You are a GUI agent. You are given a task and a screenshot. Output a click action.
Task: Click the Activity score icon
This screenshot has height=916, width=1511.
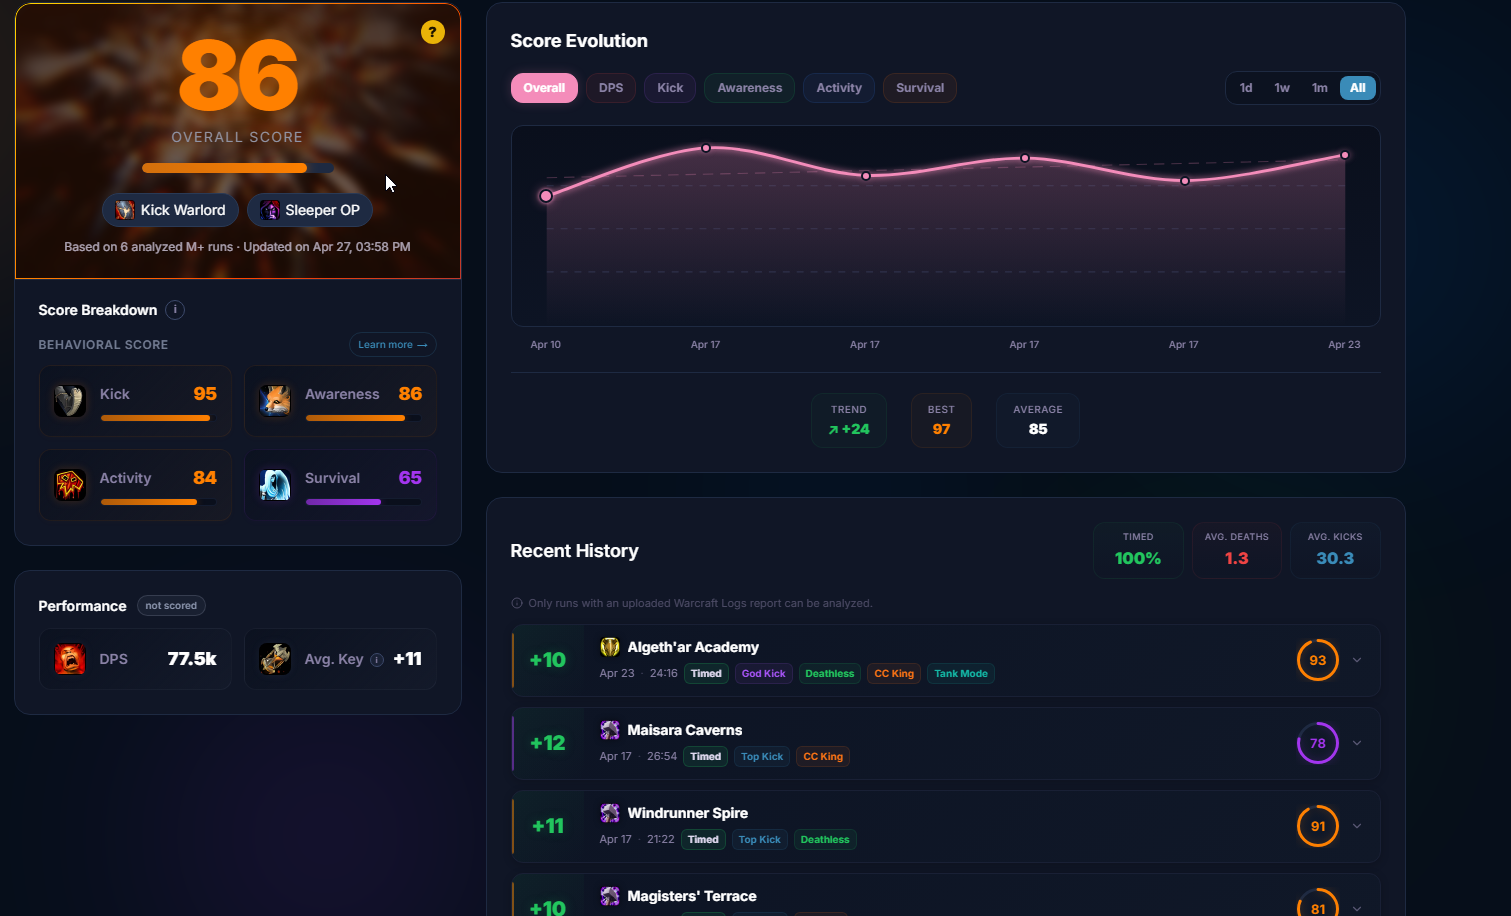point(70,485)
